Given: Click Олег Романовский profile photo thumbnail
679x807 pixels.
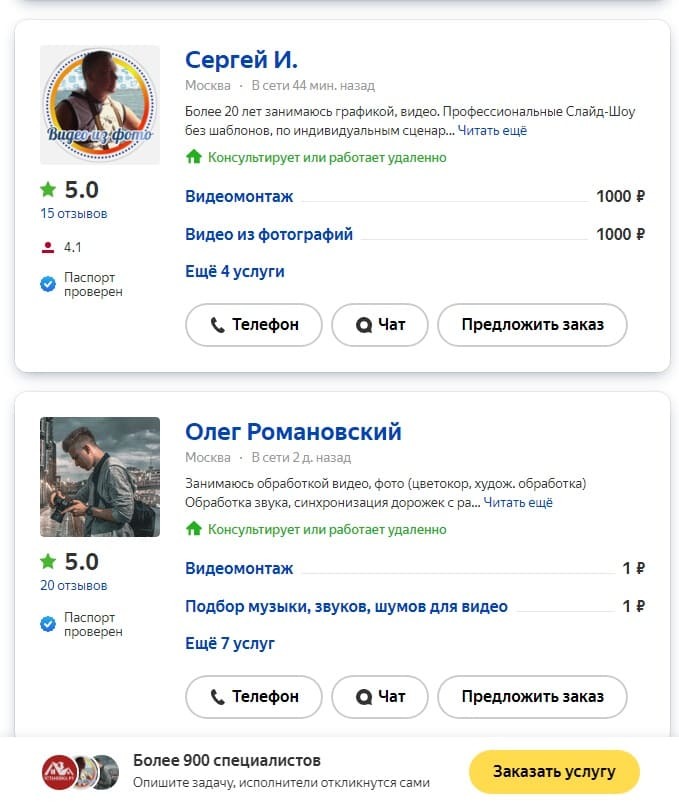Looking at the screenshot, I should (x=100, y=477).
